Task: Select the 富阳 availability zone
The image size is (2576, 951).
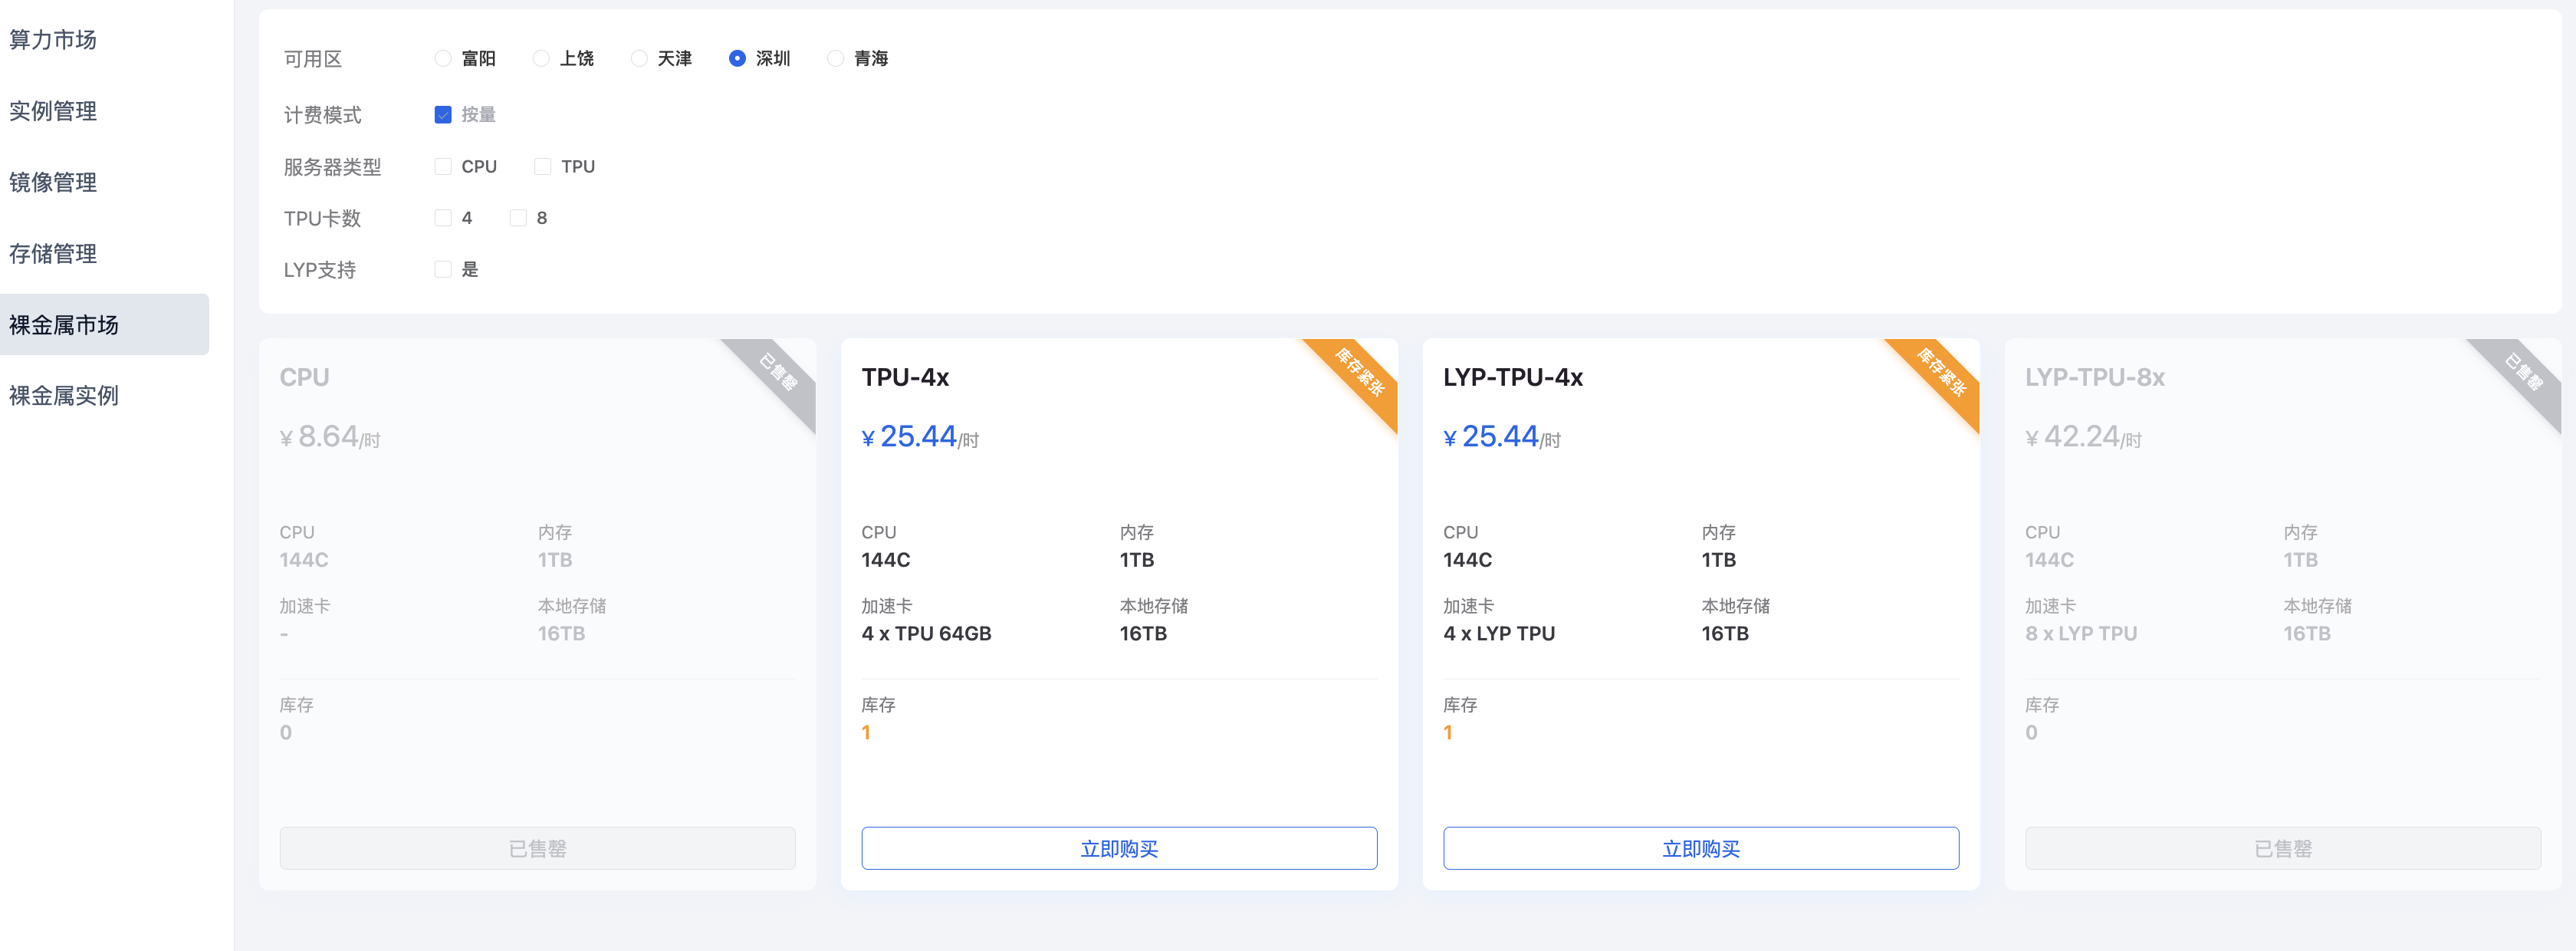Action: (x=443, y=59)
